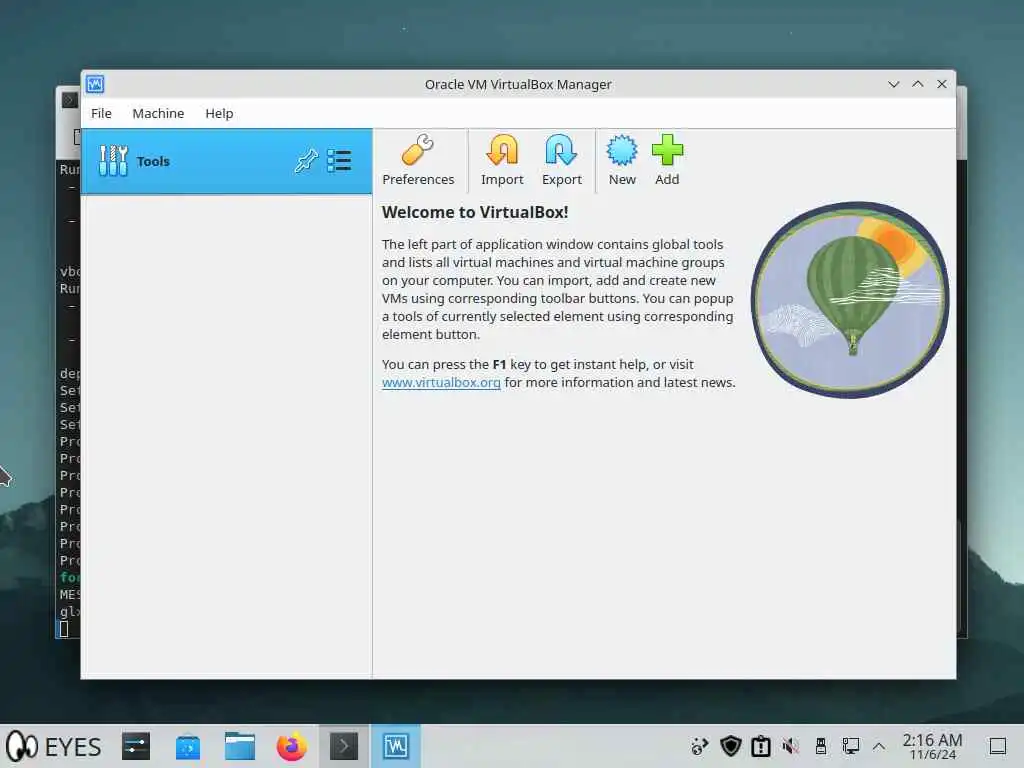Click the Import appliance icon

pos(502,160)
